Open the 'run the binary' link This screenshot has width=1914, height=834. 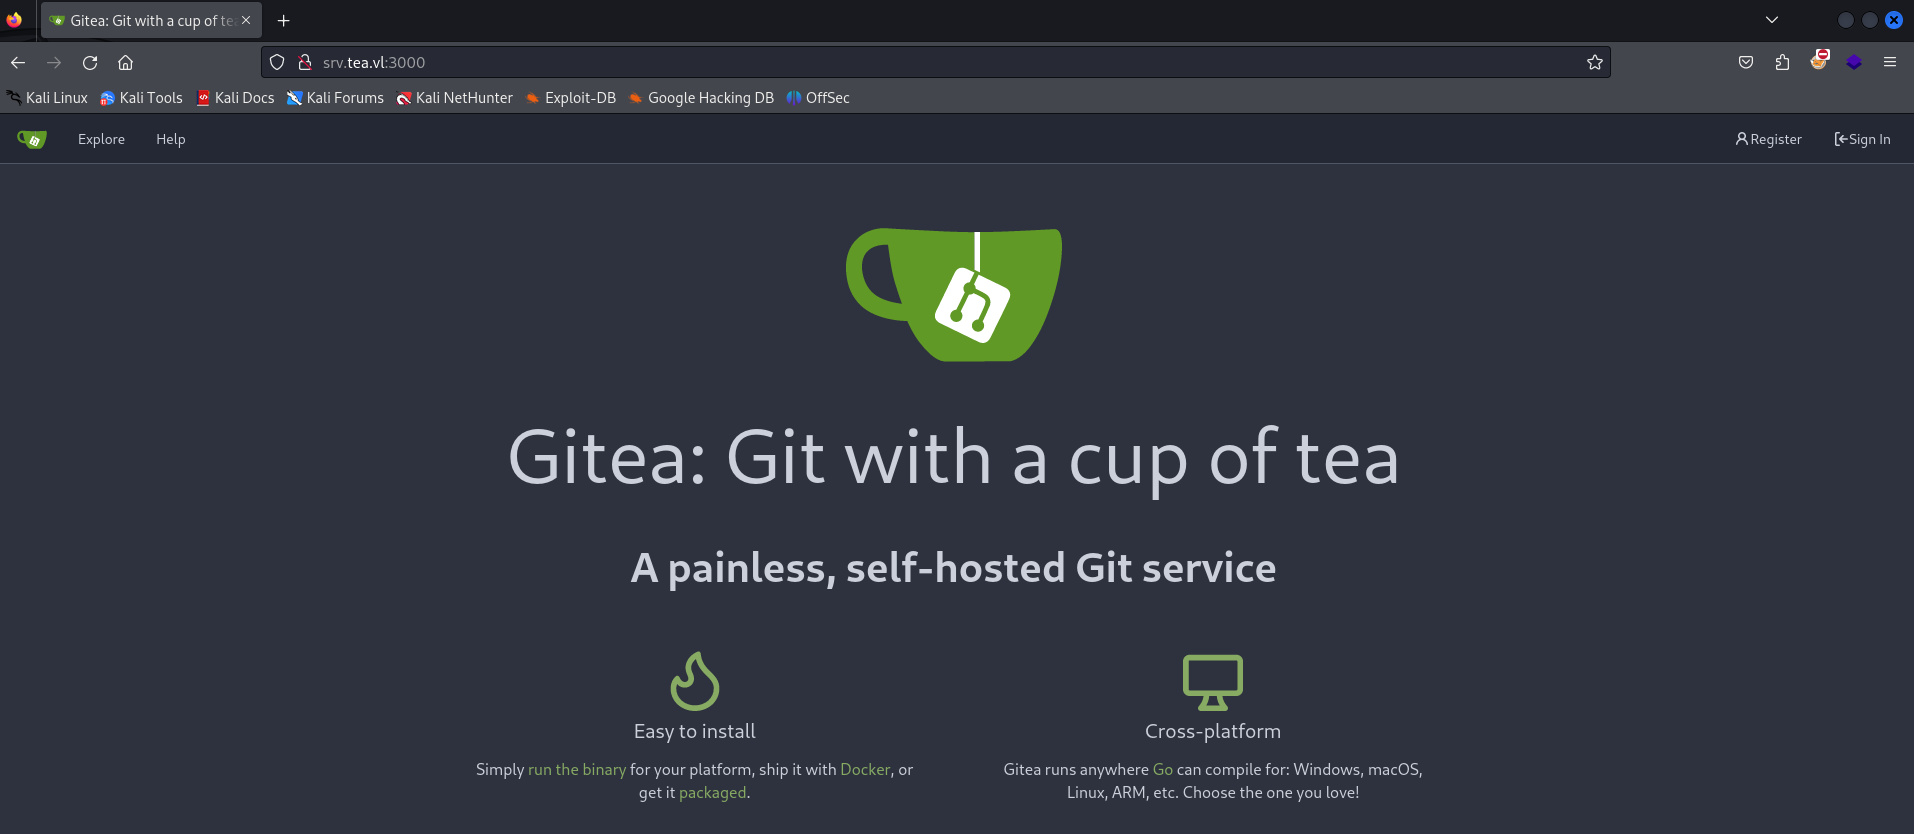(x=577, y=770)
